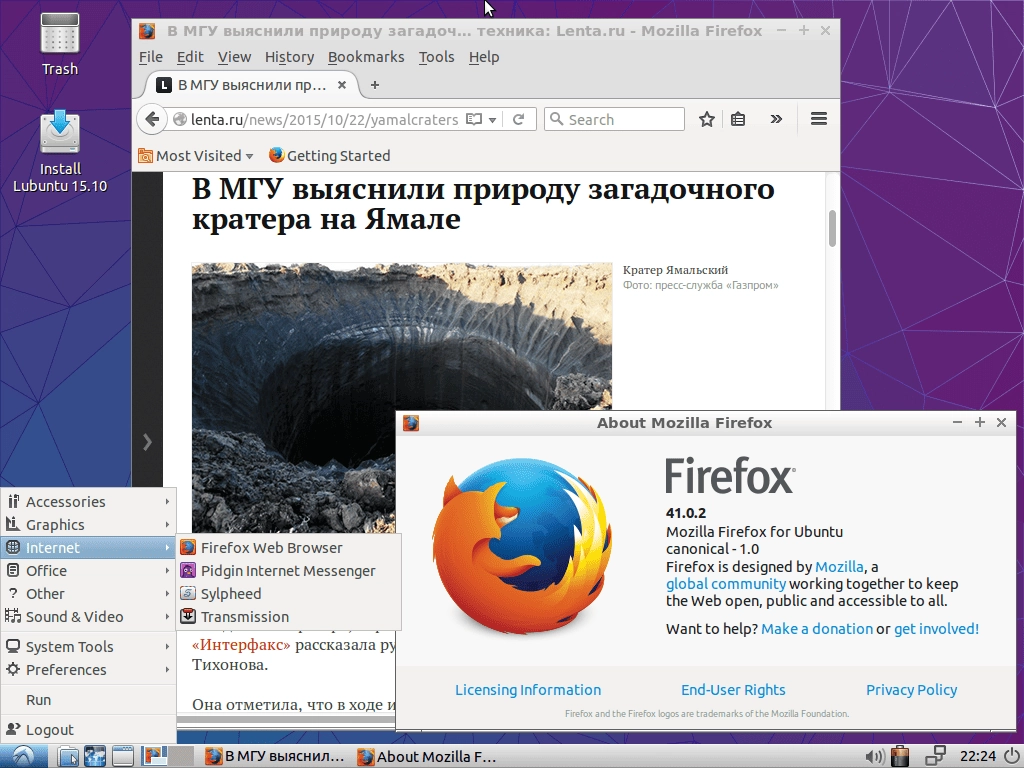
Task: Expand the Sound & Video menu category
Action: click(x=89, y=616)
